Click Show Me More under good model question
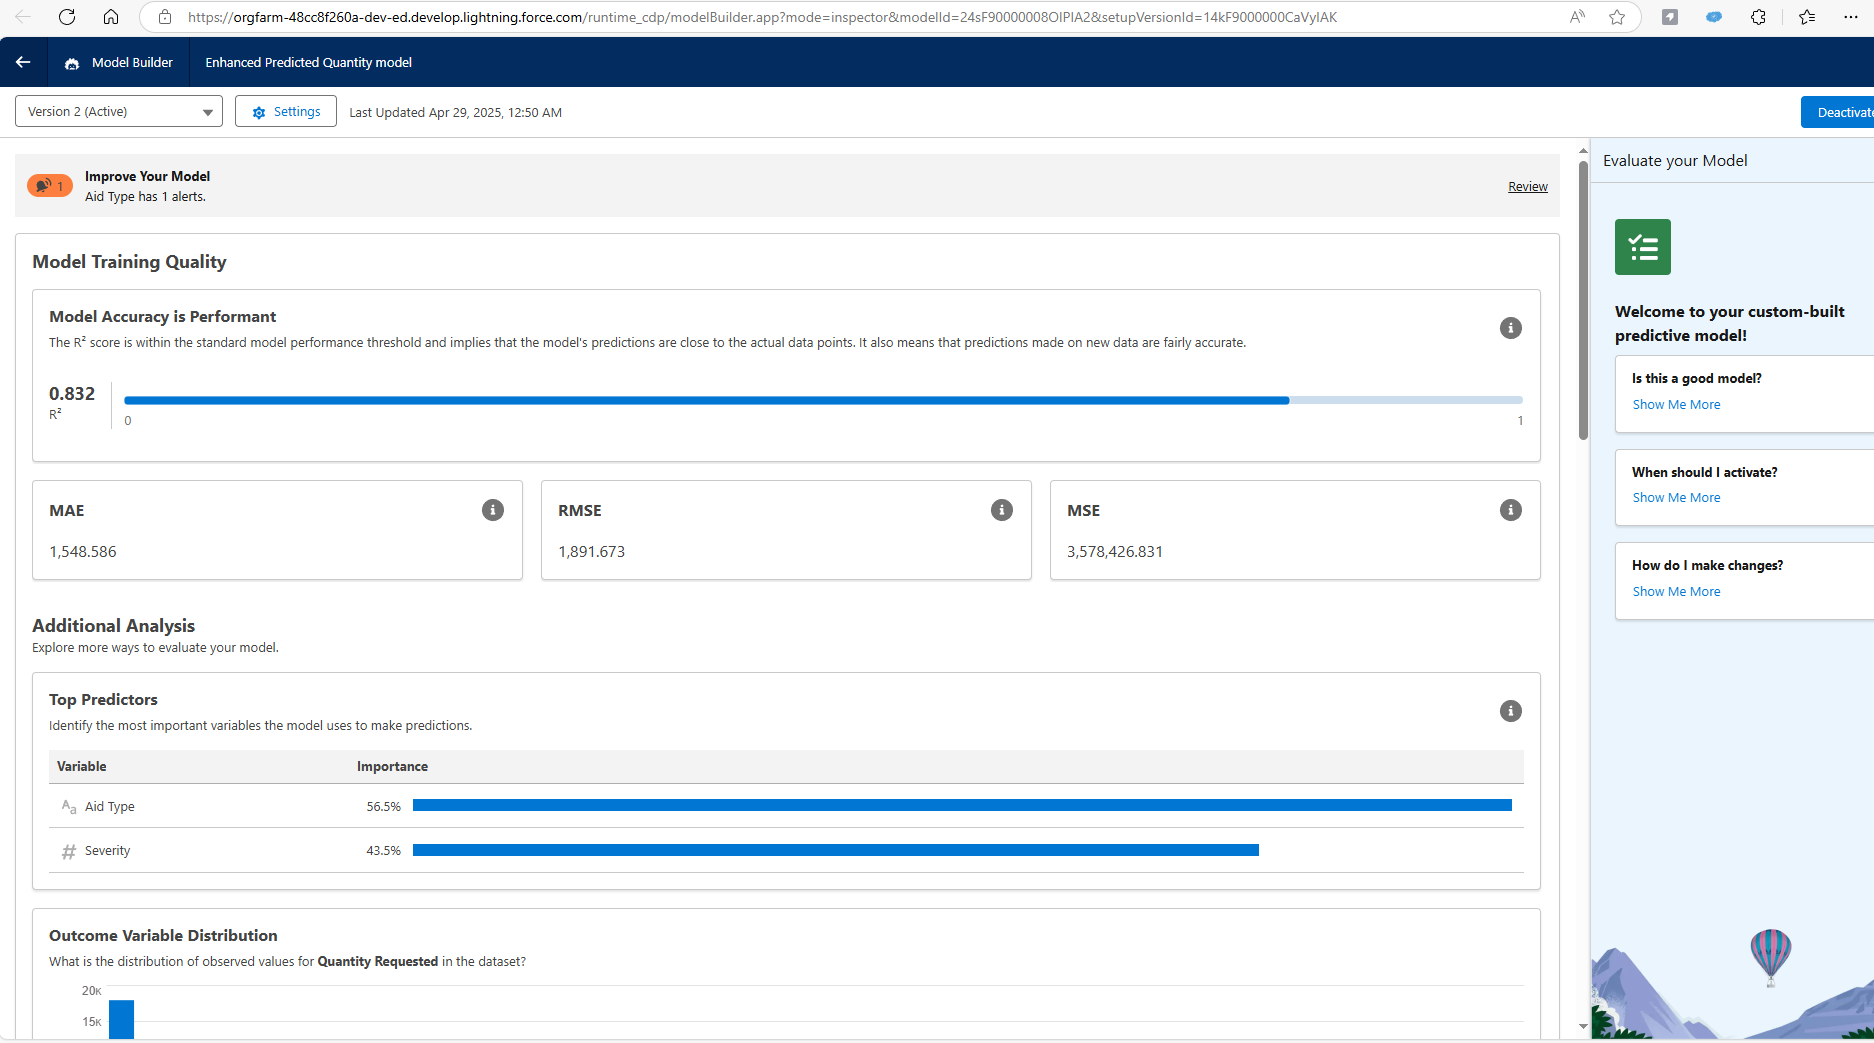Image resolution: width=1874 pixels, height=1043 pixels. 1677,405
